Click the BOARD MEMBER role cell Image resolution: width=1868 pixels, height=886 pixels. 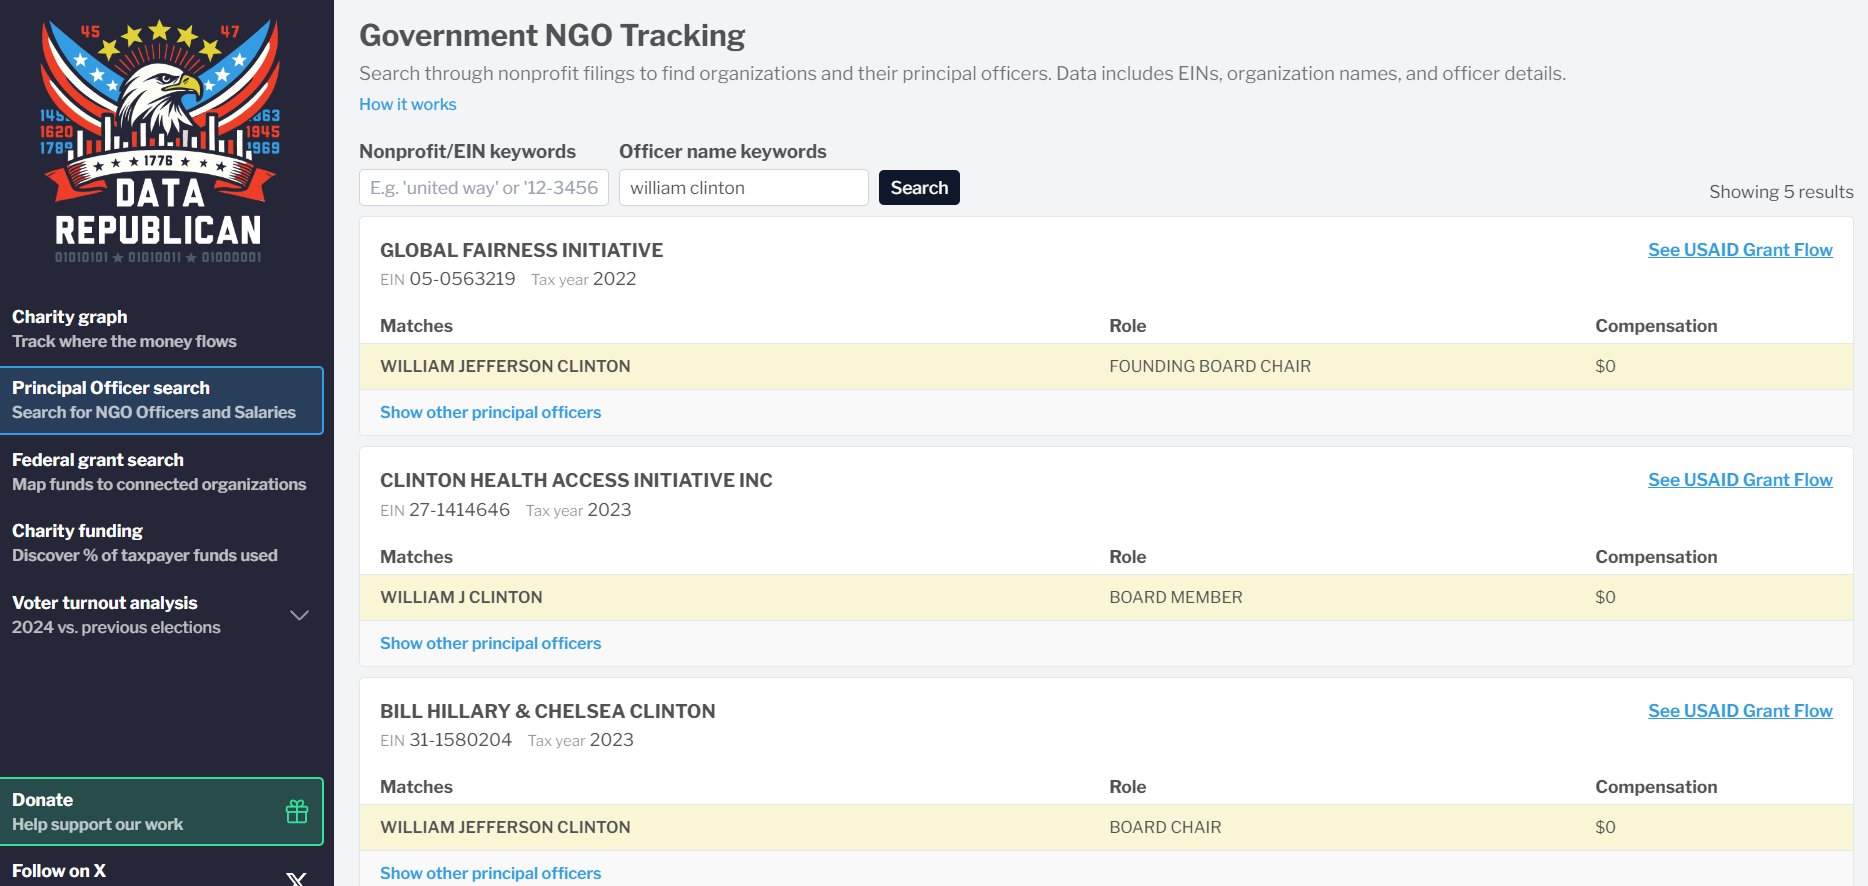[x=1176, y=597]
